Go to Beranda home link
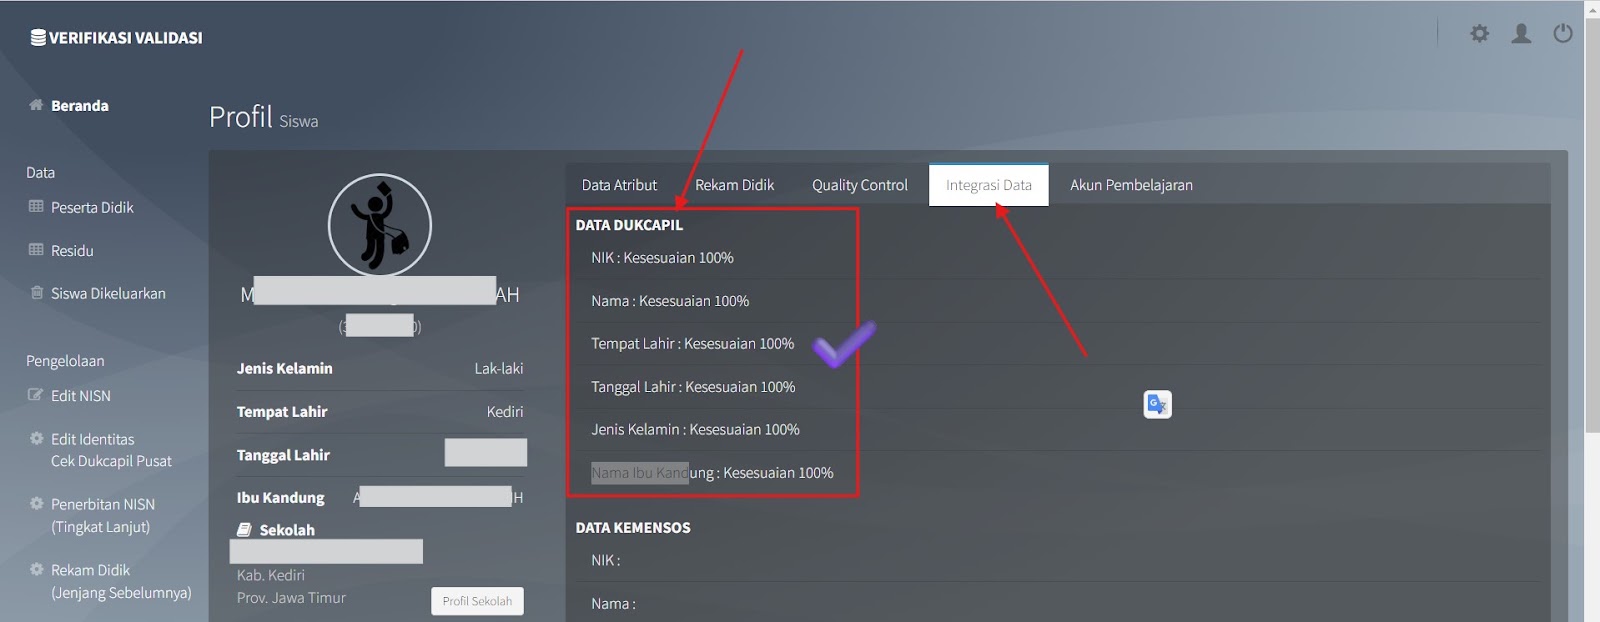This screenshot has width=1600, height=622. click(x=80, y=105)
